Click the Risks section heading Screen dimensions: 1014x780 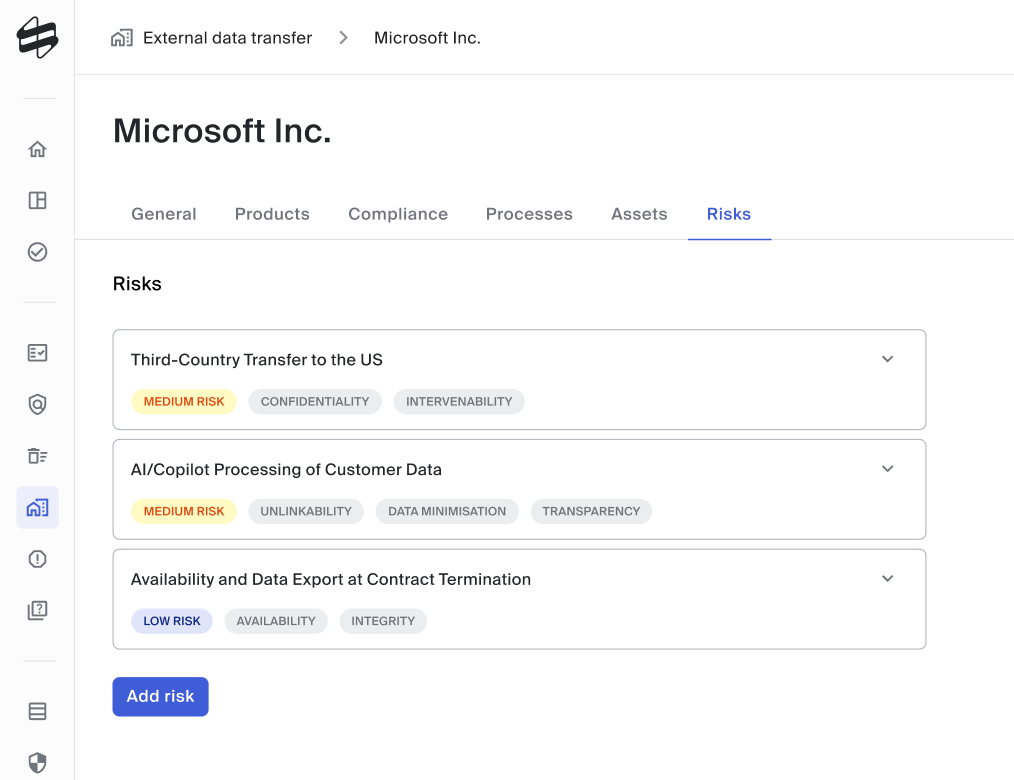(137, 284)
